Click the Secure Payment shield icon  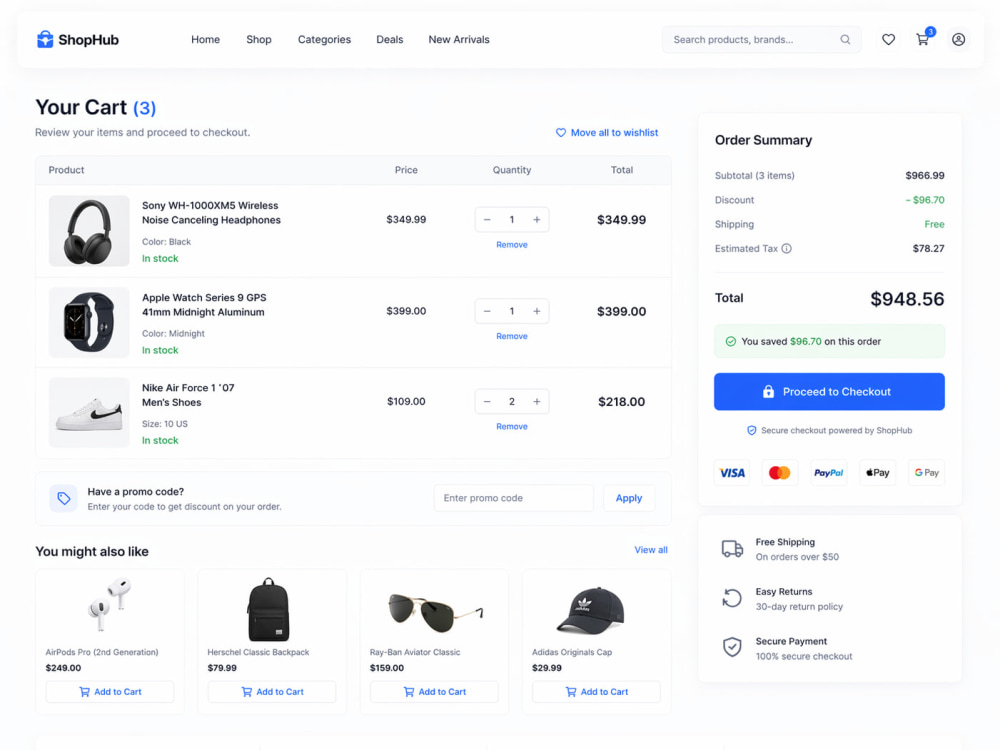tap(732, 647)
